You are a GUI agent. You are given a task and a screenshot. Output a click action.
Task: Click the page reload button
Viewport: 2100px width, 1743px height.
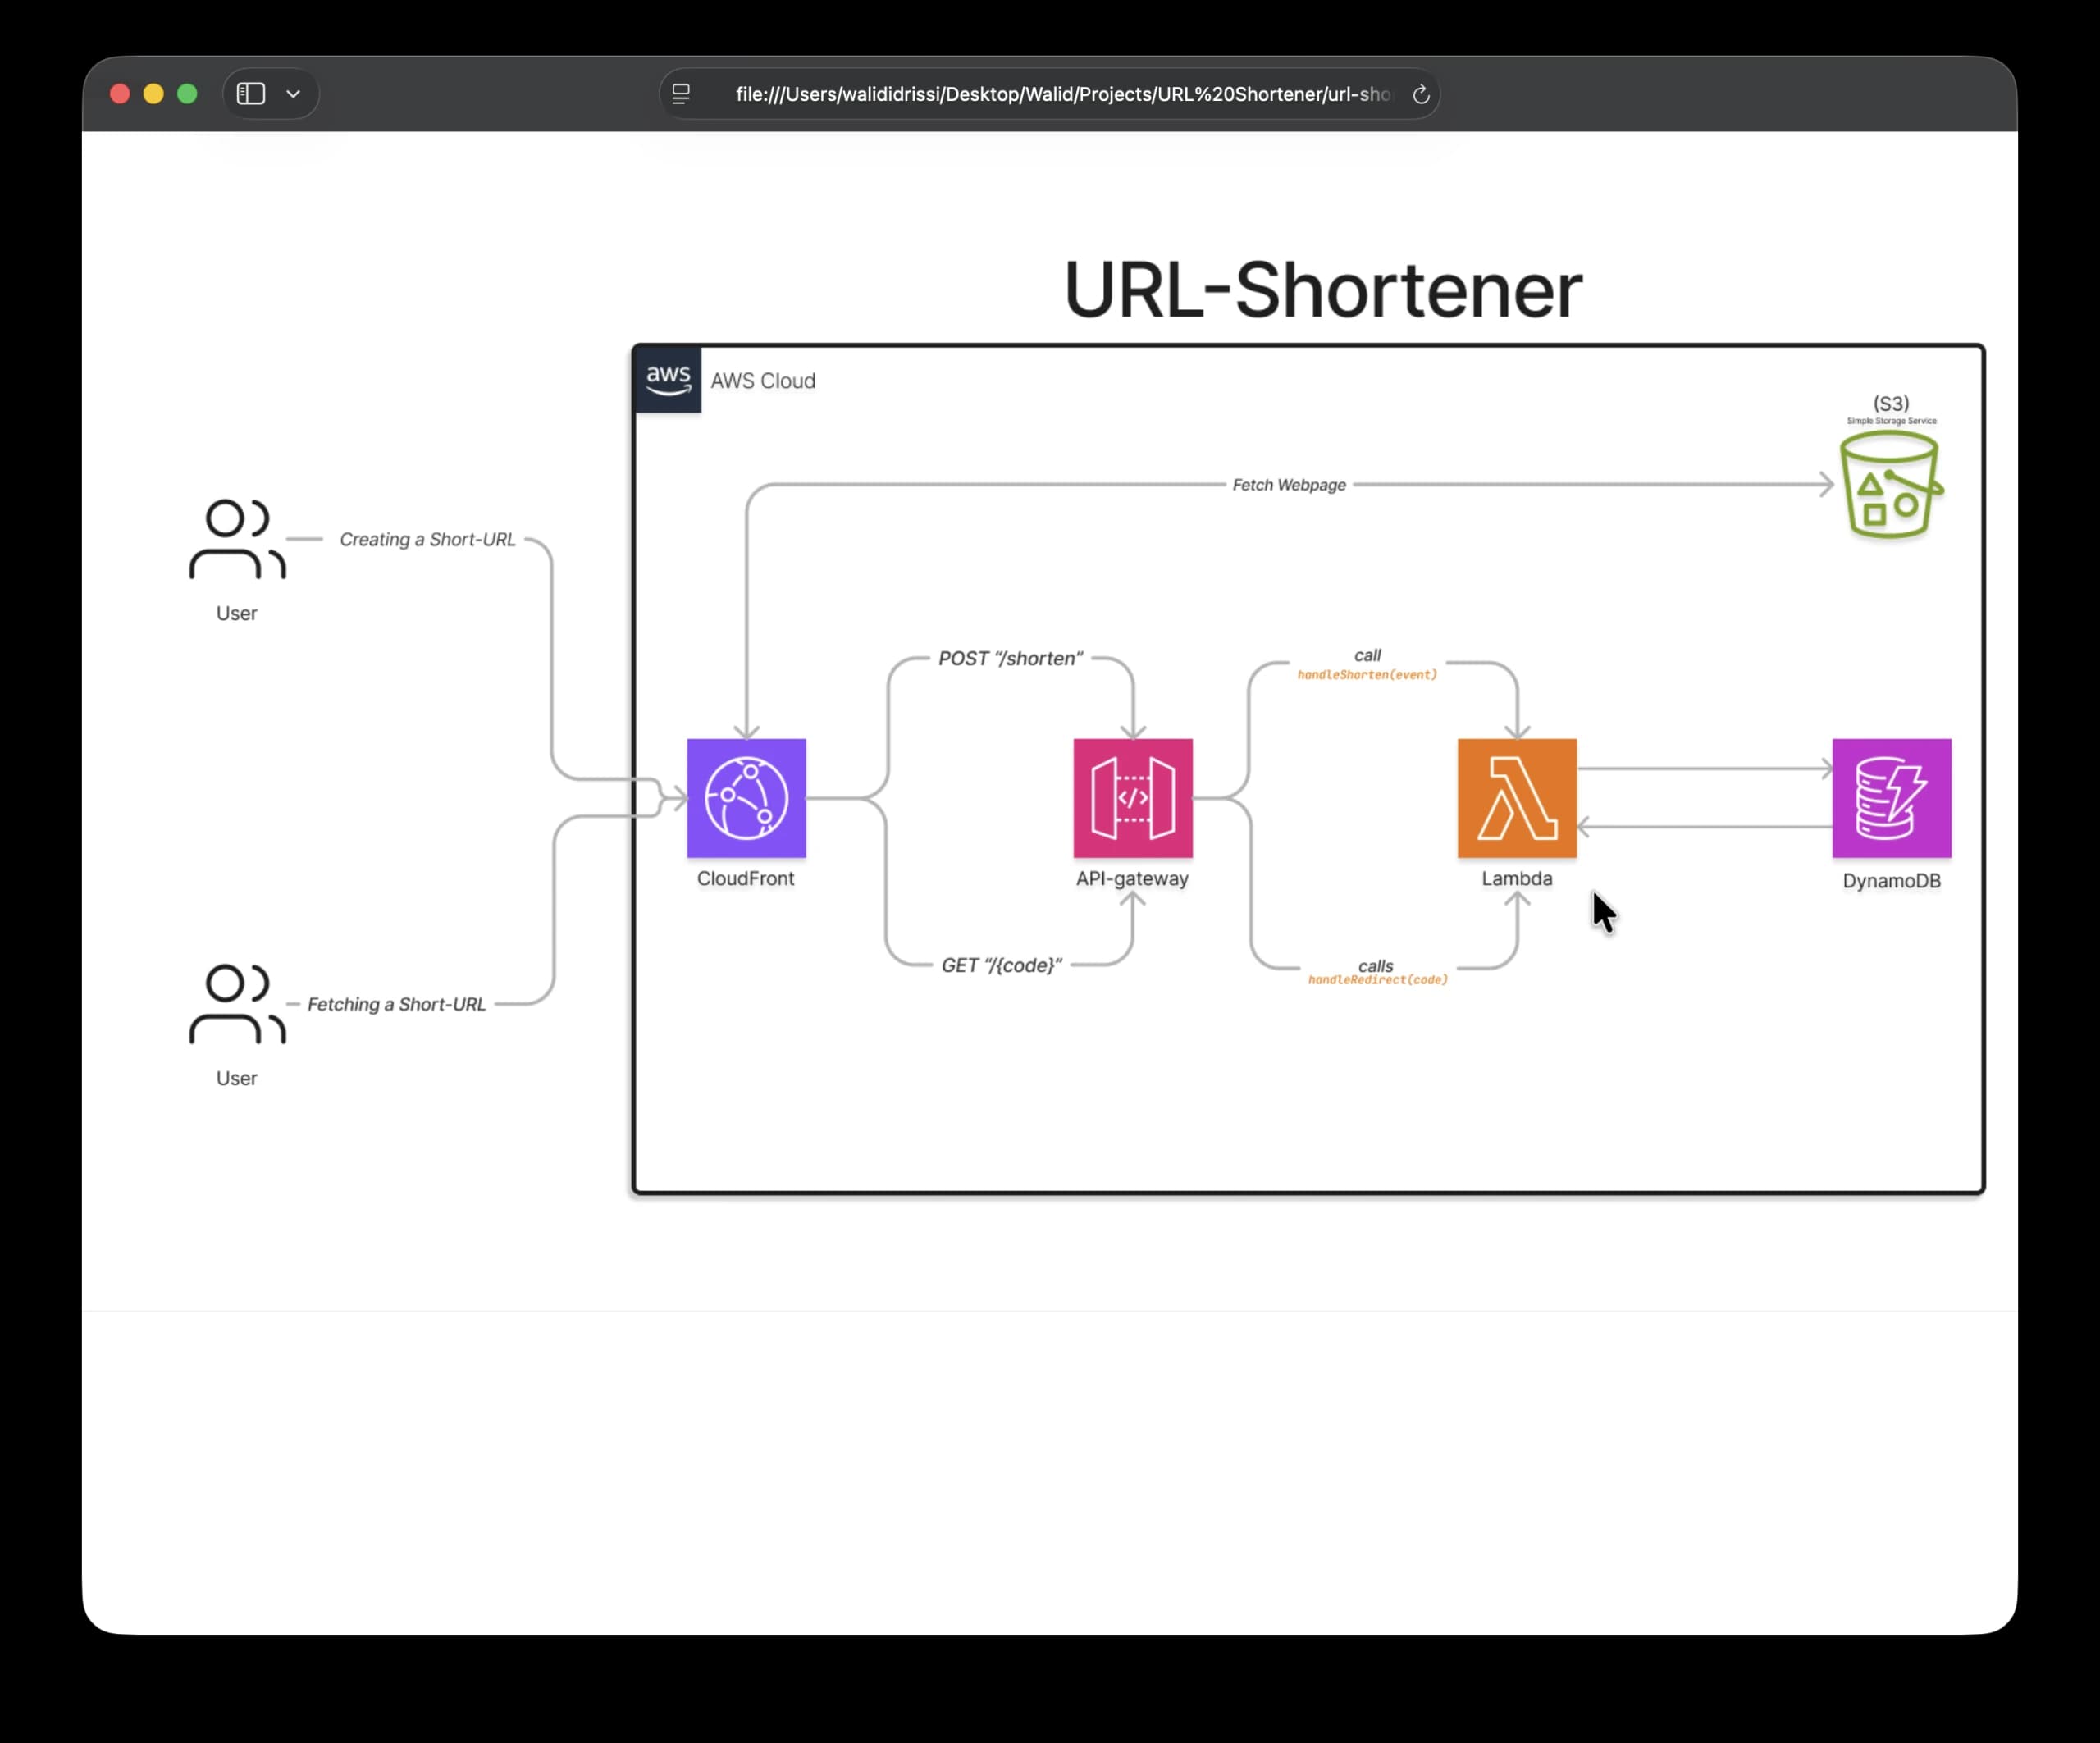tap(1420, 94)
